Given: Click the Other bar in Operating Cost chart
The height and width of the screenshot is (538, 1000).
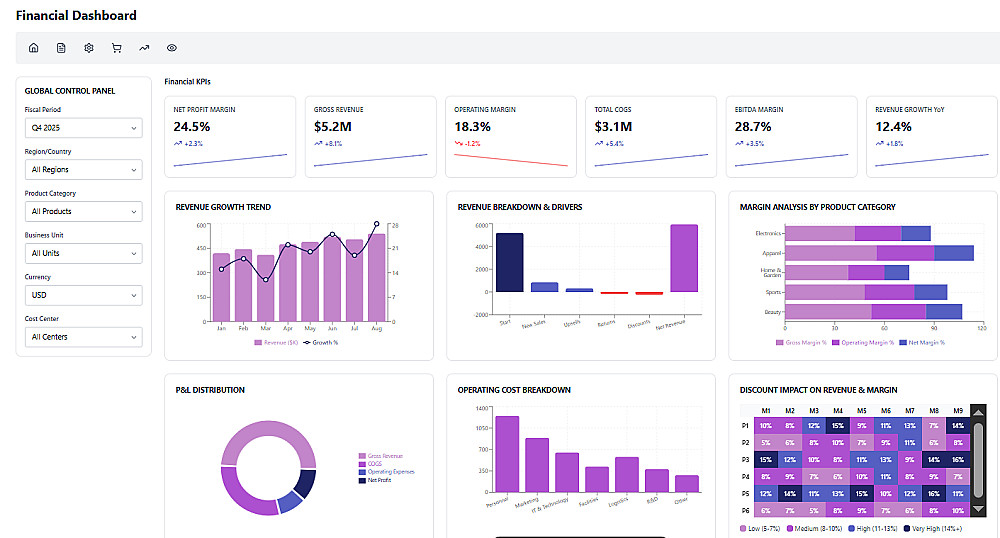Looking at the screenshot, I should [687, 484].
